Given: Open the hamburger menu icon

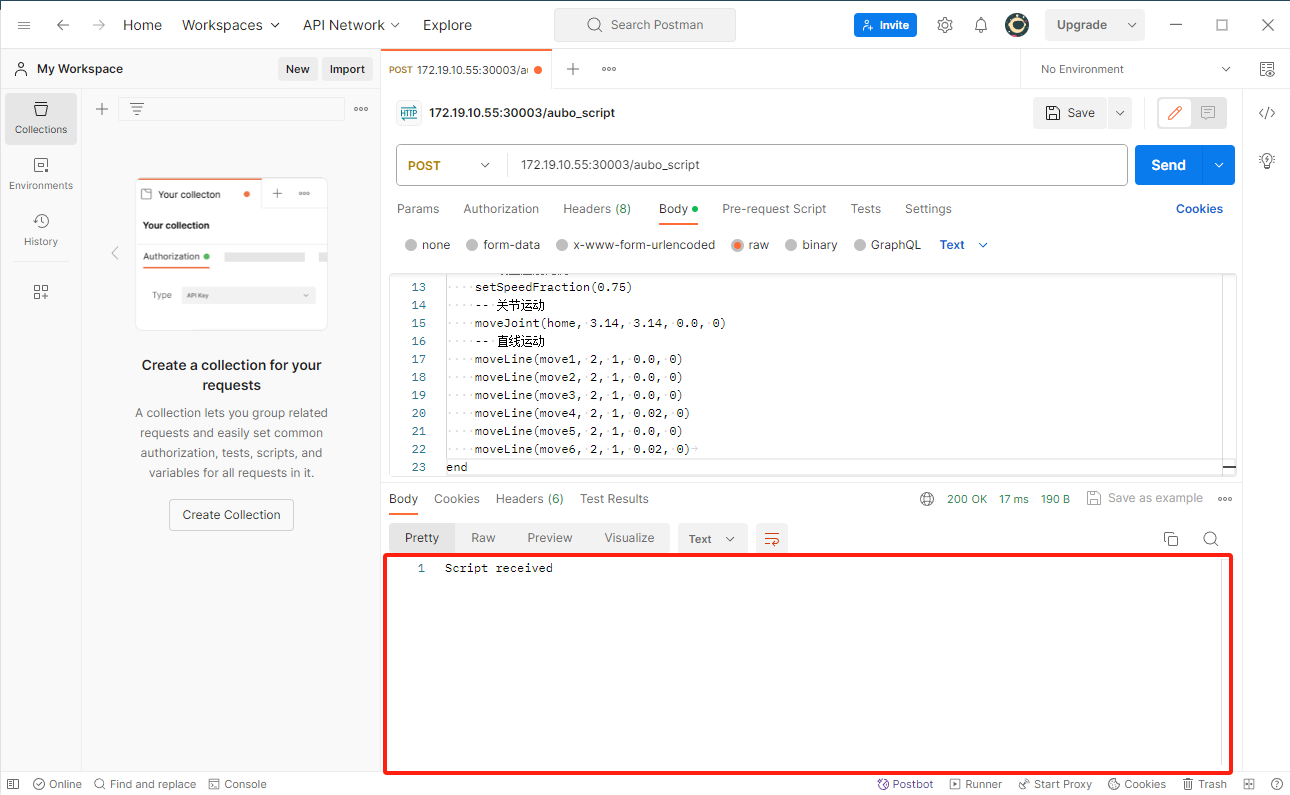Looking at the screenshot, I should (x=24, y=25).
